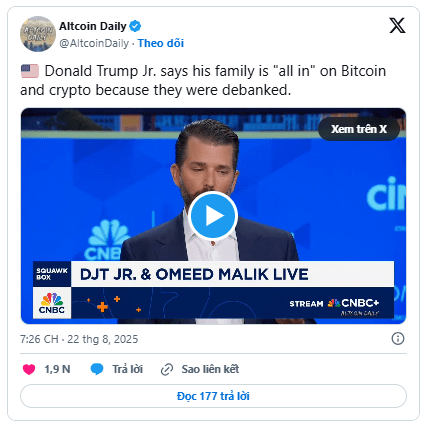Open Đọc 177 trả lời button
The height and width of the screenshot is (427, 425).
click(213, 396)
